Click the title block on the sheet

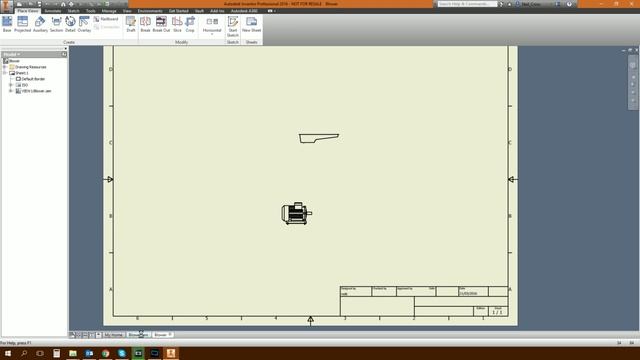[424, 301]
